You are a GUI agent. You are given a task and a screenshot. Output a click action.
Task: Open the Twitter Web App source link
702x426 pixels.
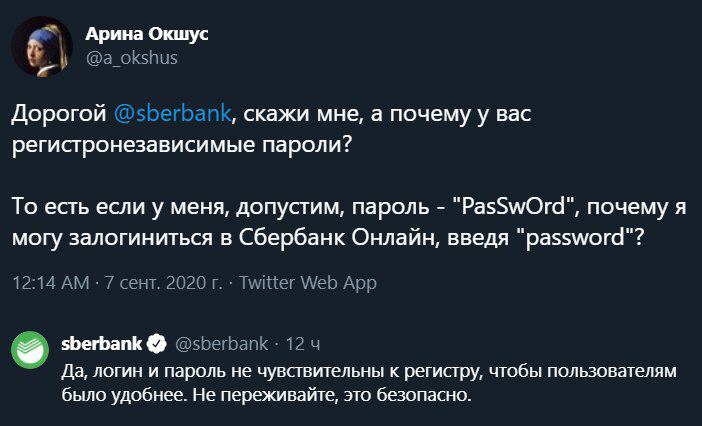click(308, 283)
